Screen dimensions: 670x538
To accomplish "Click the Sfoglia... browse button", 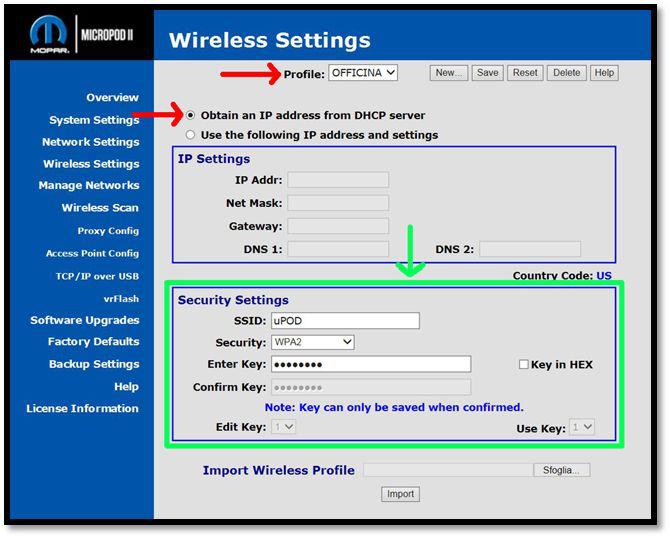I will click(x=562, y=470).
